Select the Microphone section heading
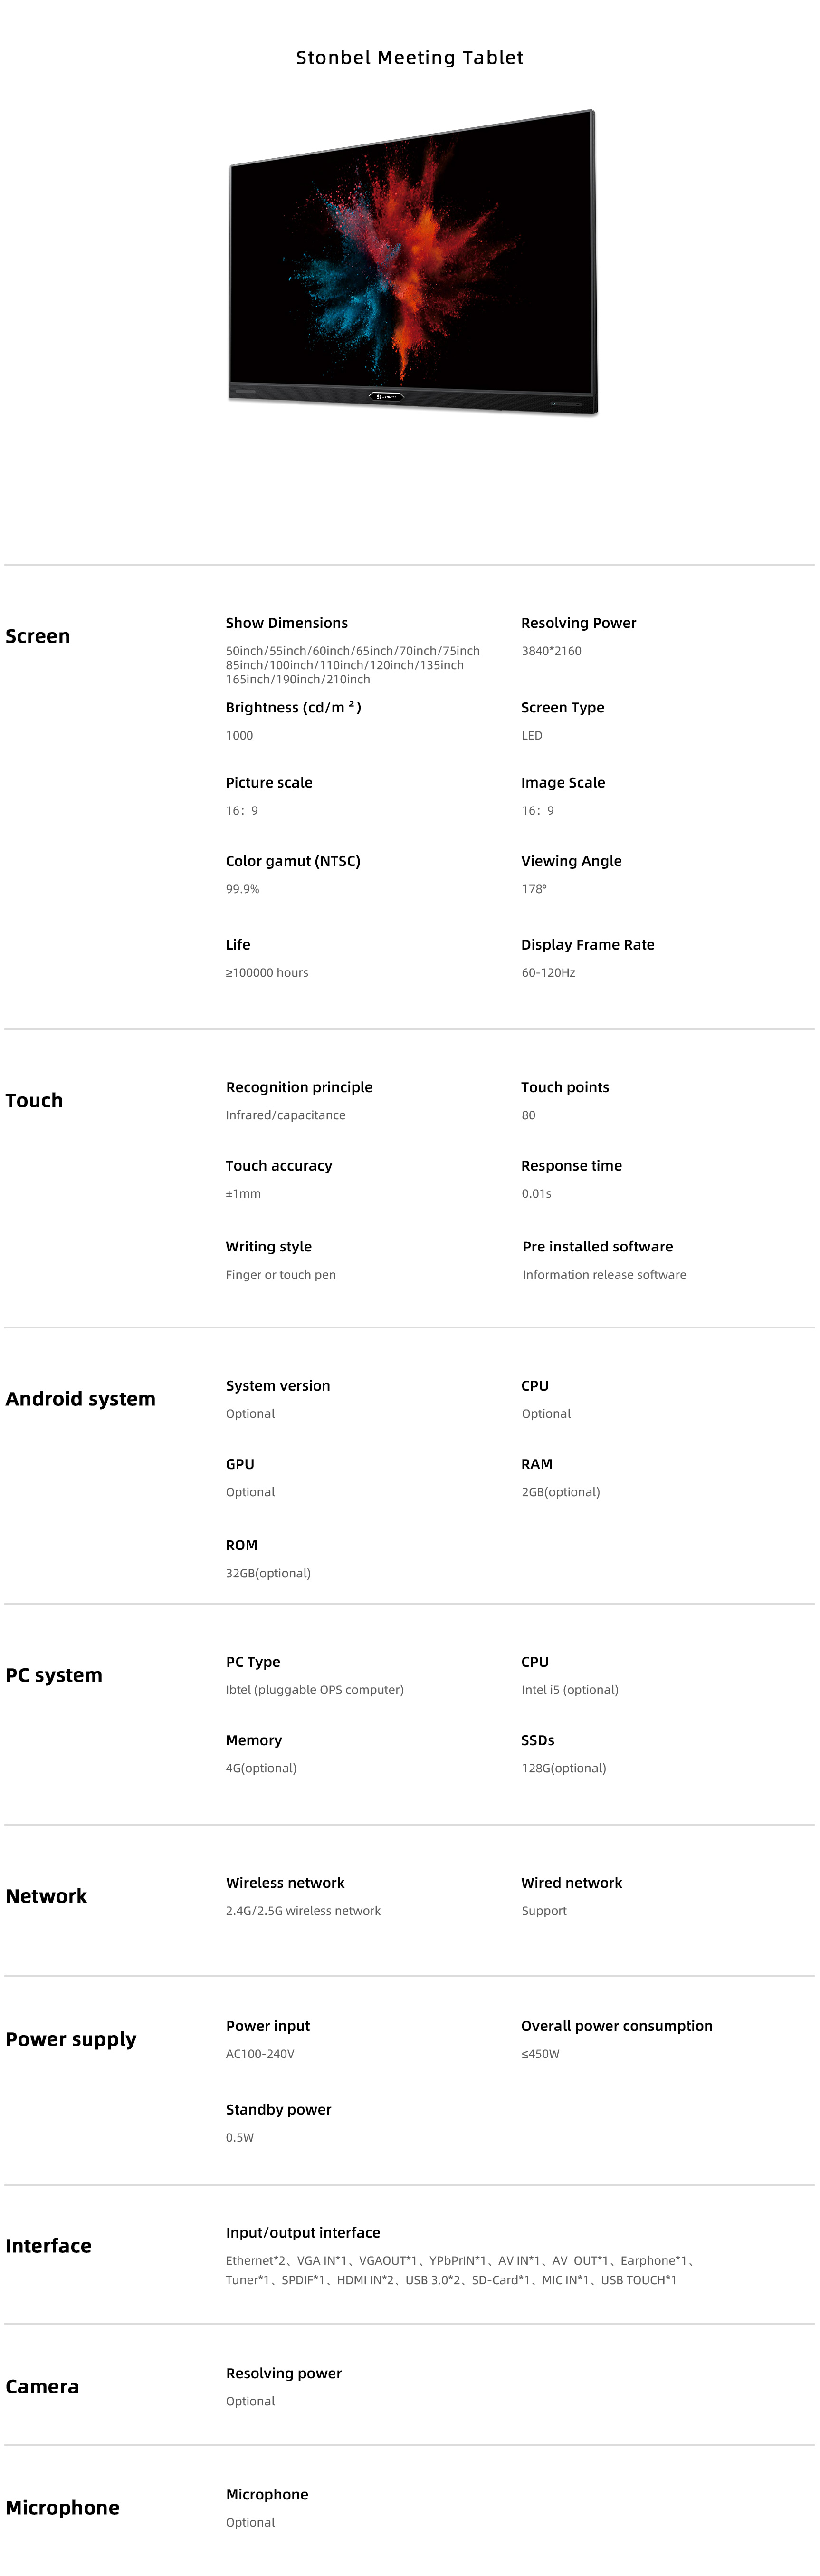Screen dimensions: 820x2576 [x=62, y=2507]
